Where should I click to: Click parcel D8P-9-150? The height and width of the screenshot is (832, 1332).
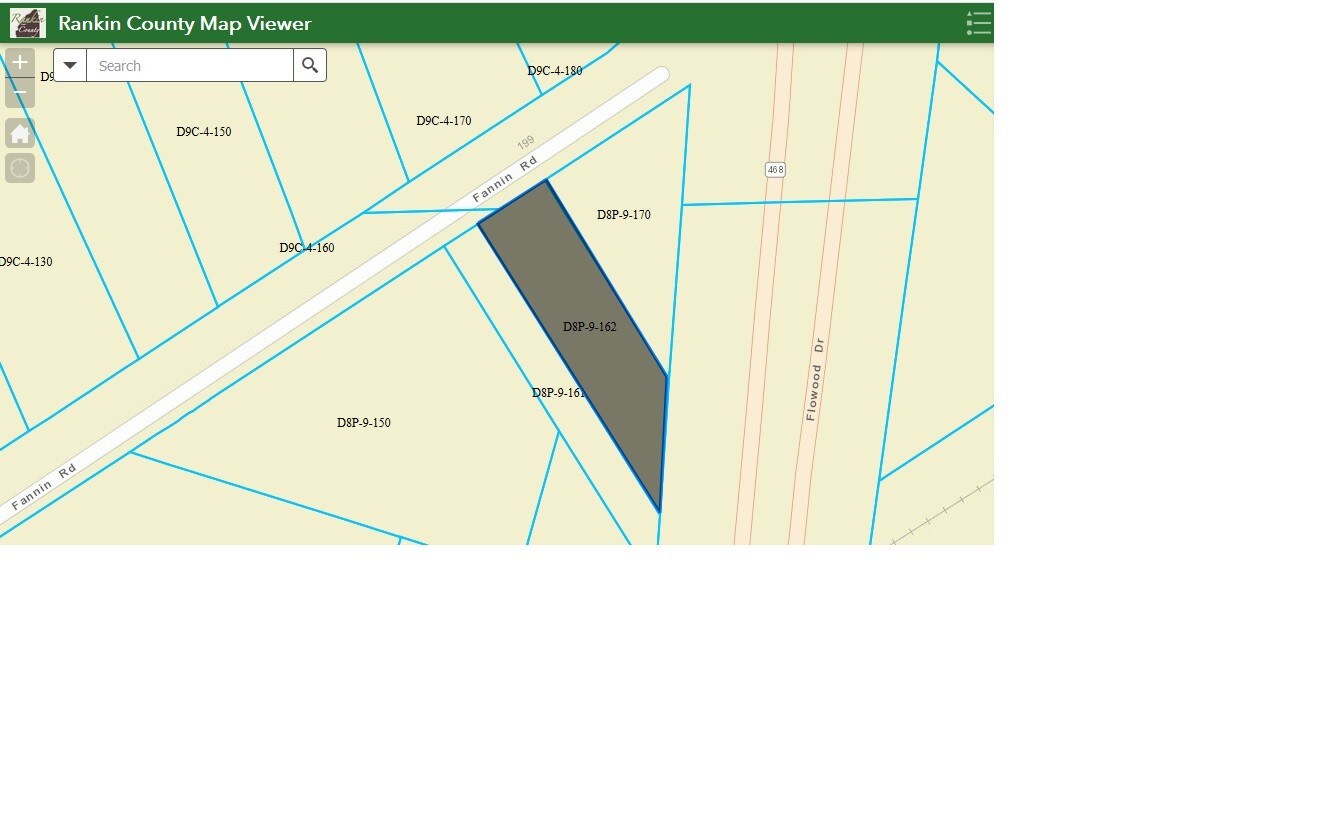pyautogui.click(x=364, y=422)
